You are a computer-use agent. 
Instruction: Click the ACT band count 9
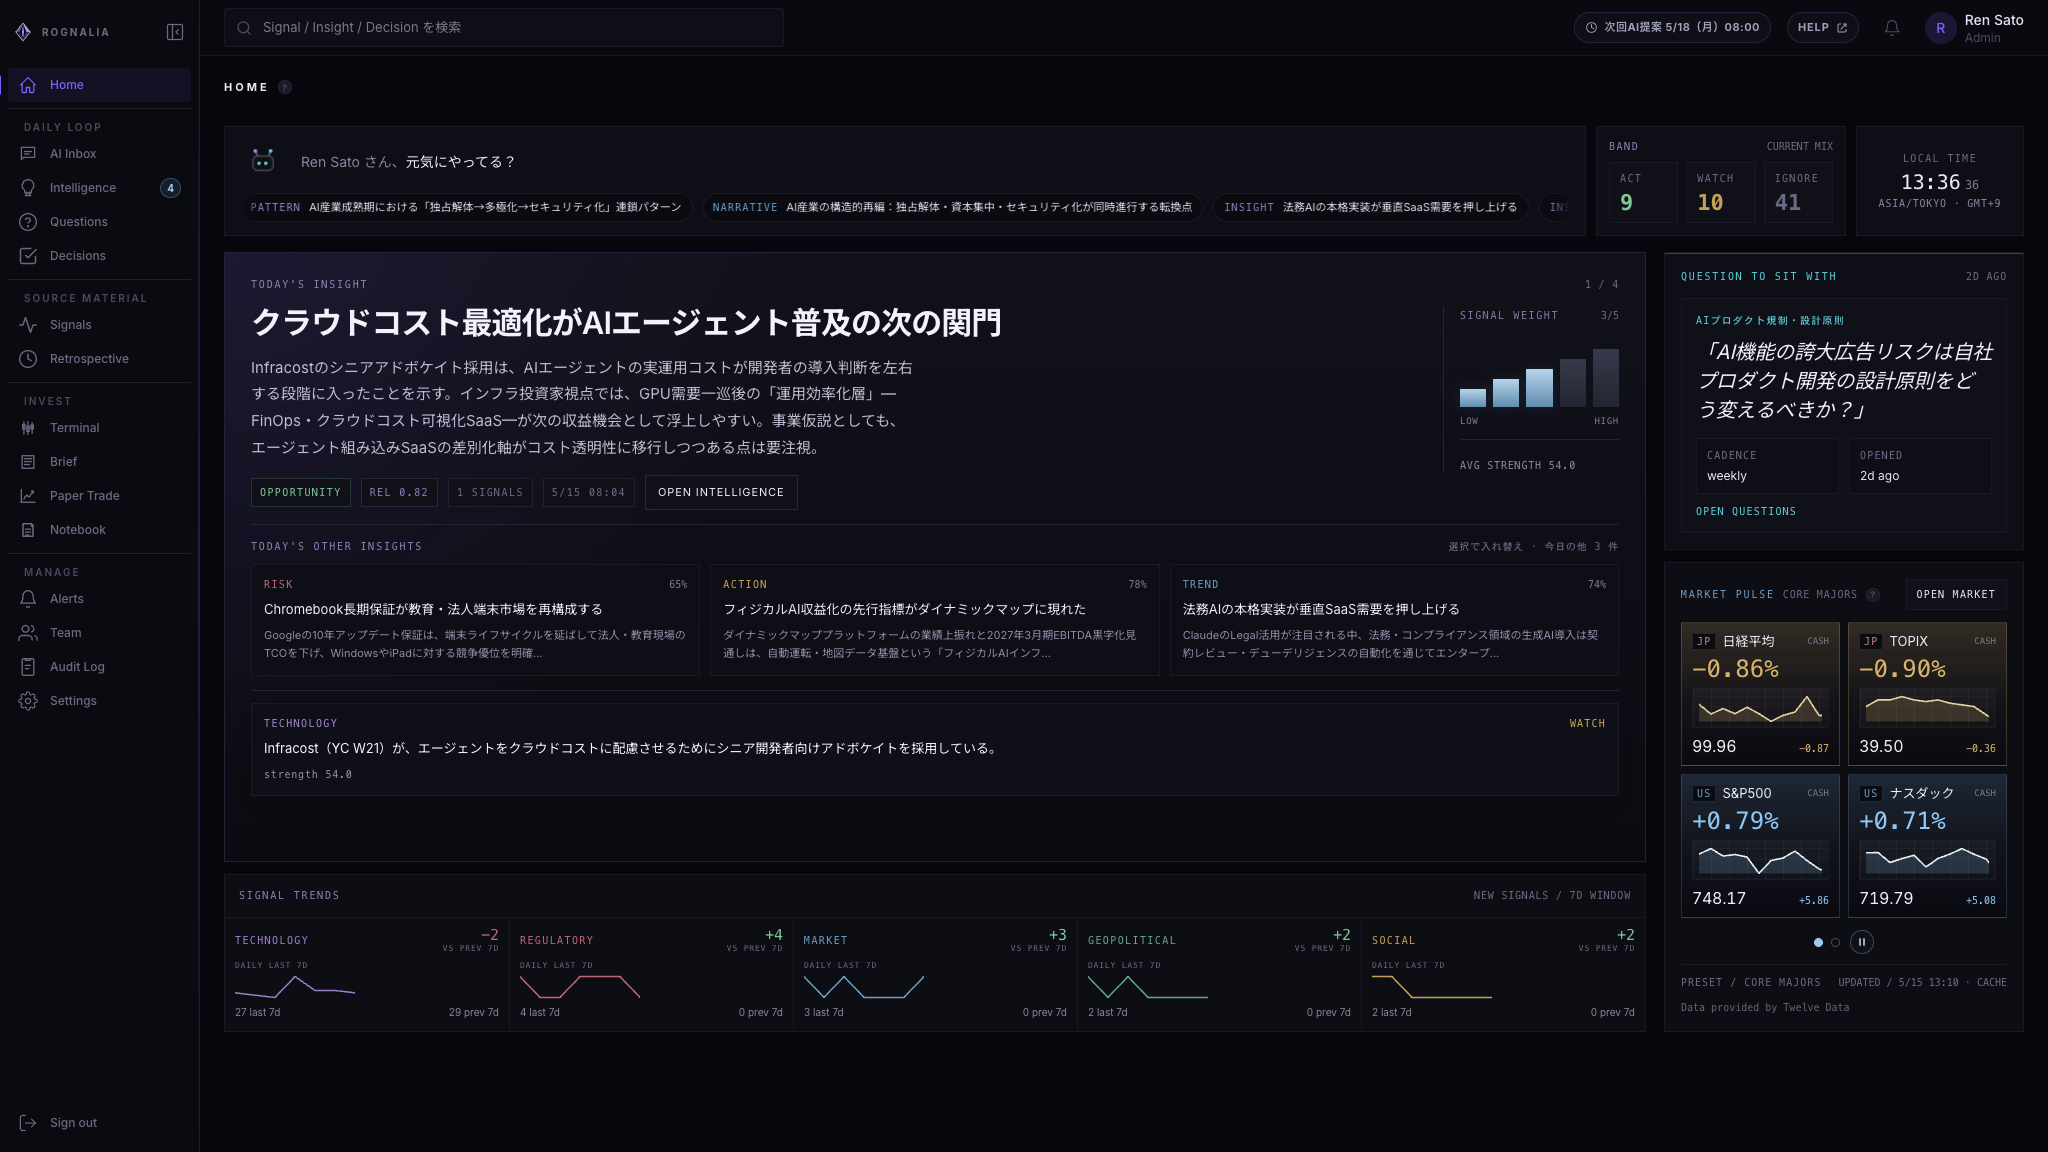1643,193
